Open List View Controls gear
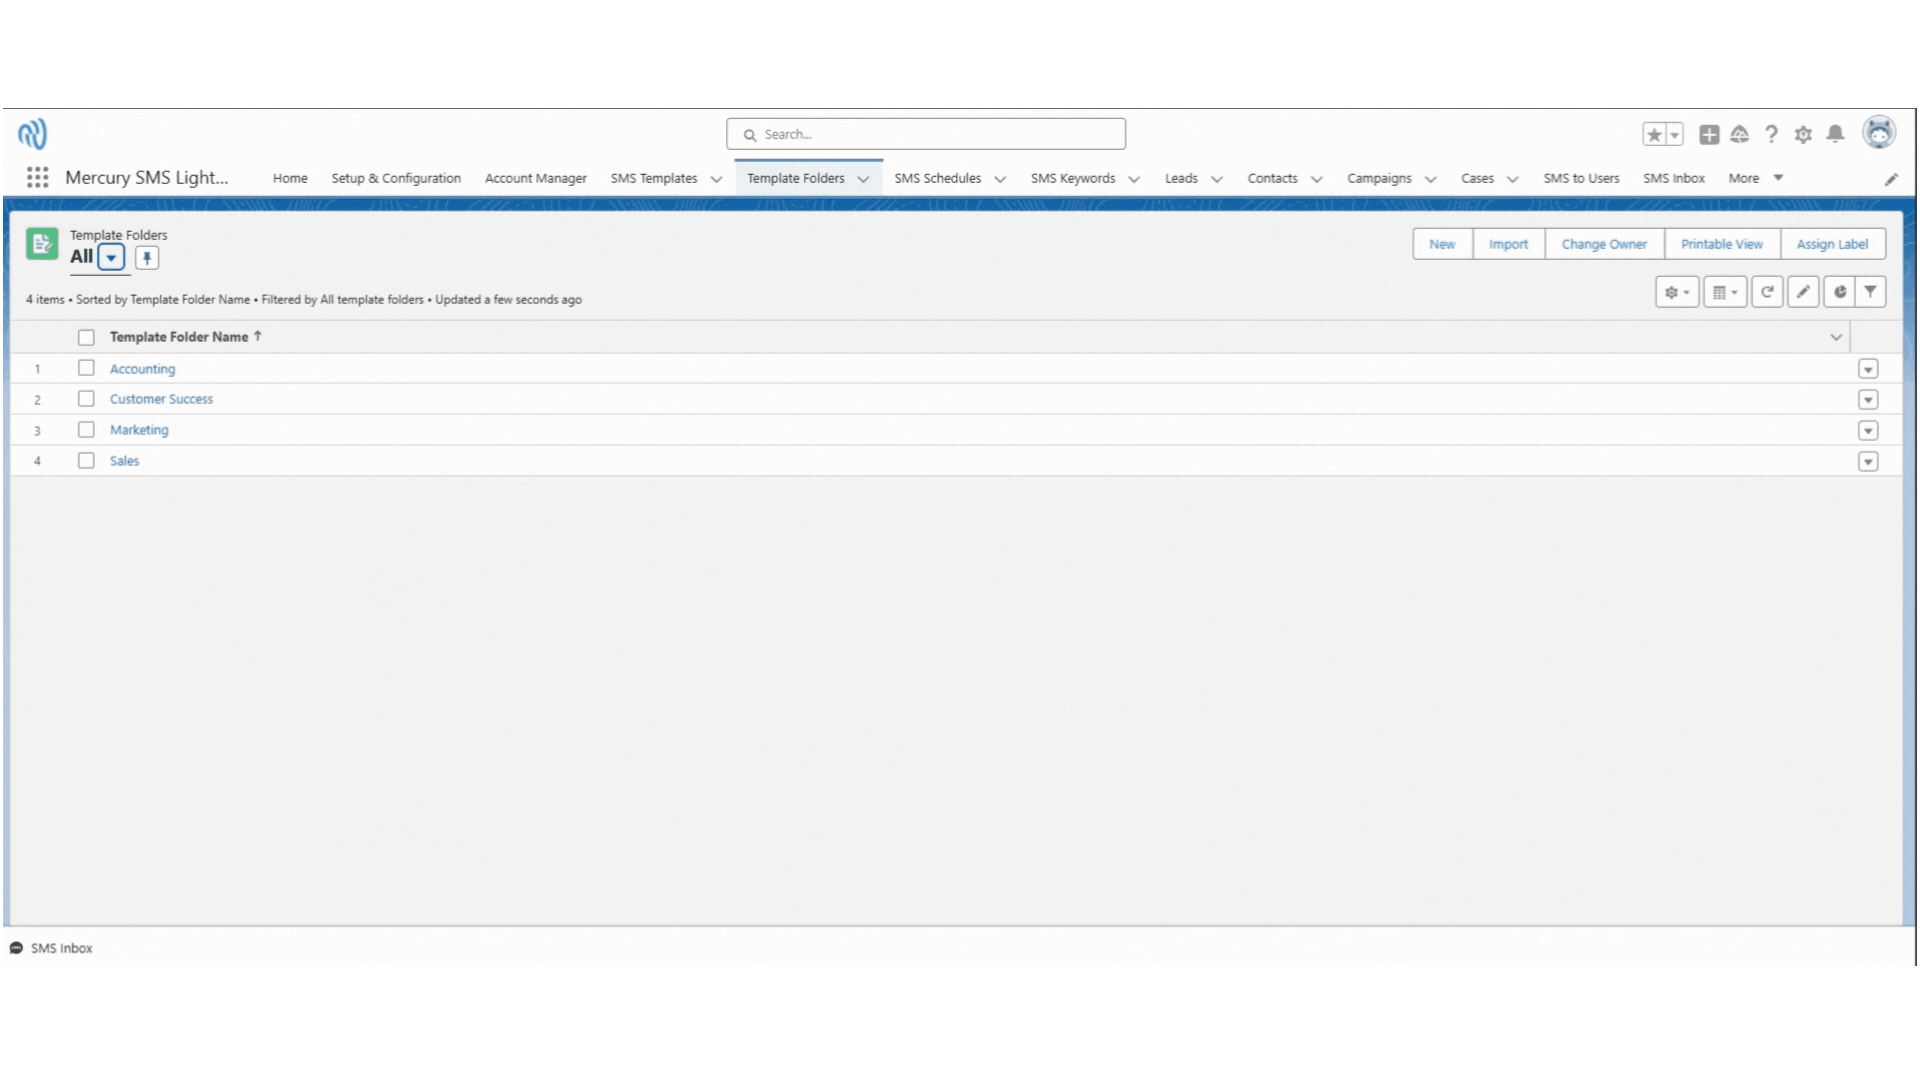The image size is (1920, 1080). point(1677,292)
